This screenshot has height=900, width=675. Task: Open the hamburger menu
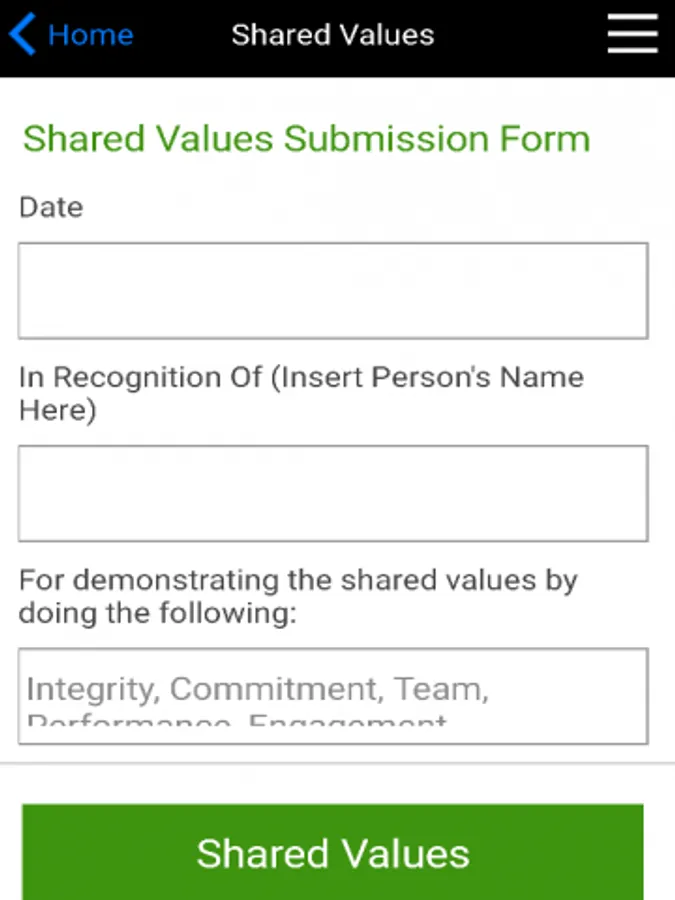(632, 36)
